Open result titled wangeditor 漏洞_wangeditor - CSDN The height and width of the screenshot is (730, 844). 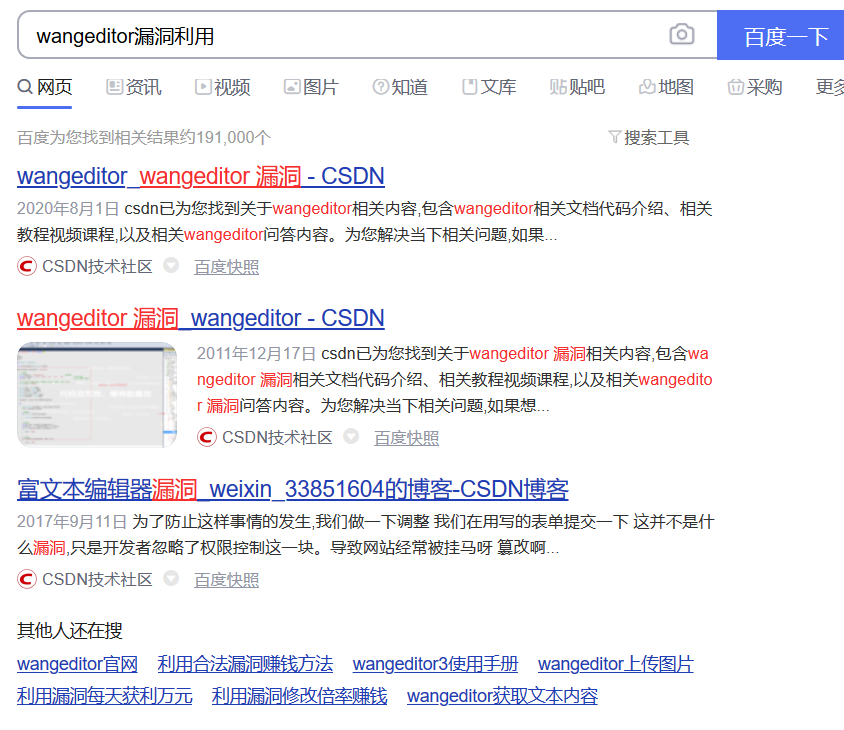[201, 318]
